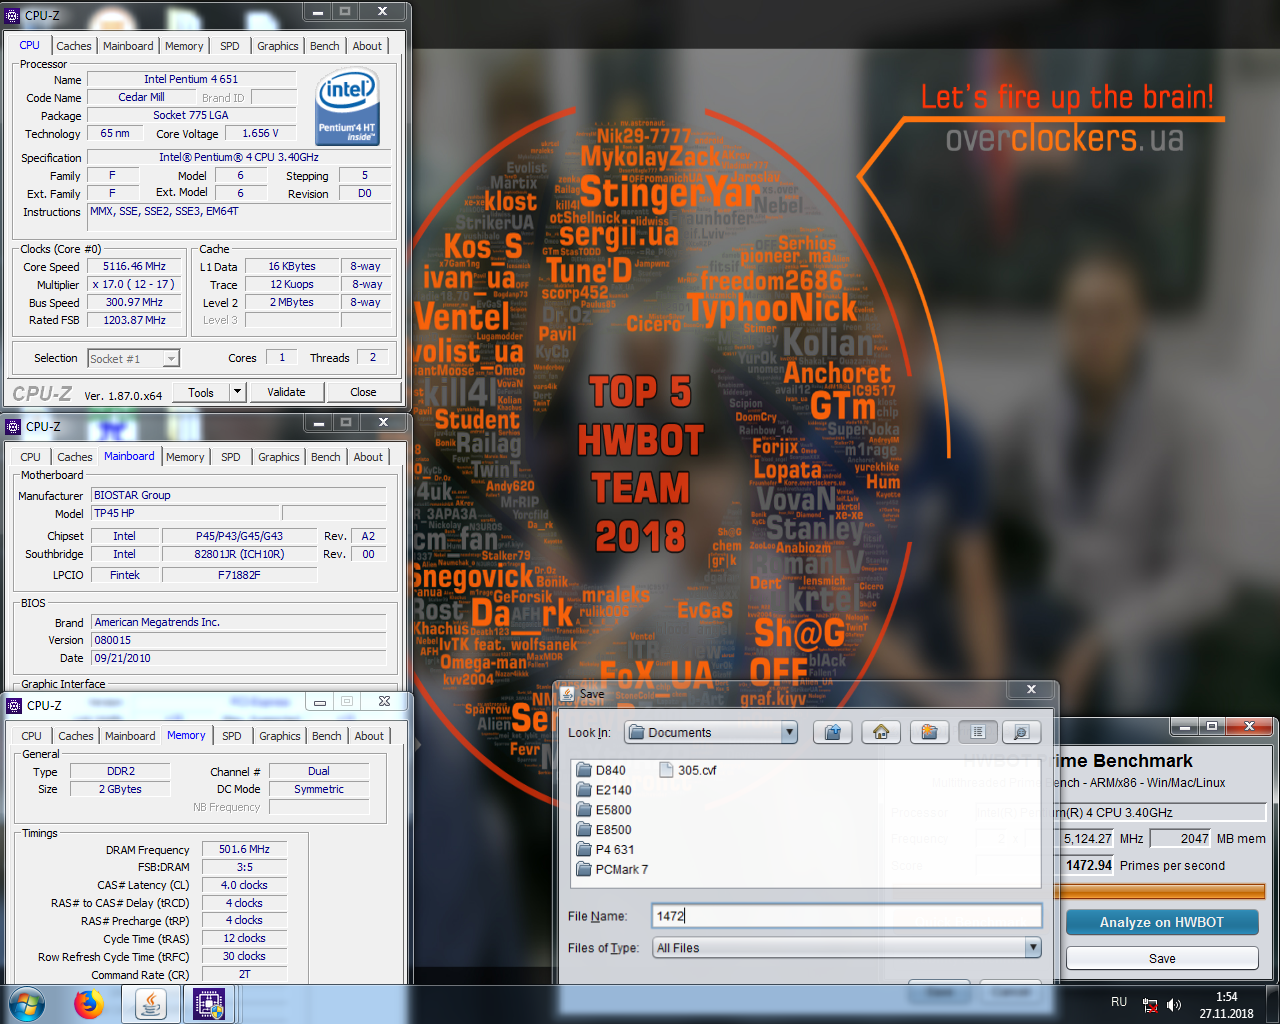Activate the Java app on the taskbar

click(x=151, y=1004)
